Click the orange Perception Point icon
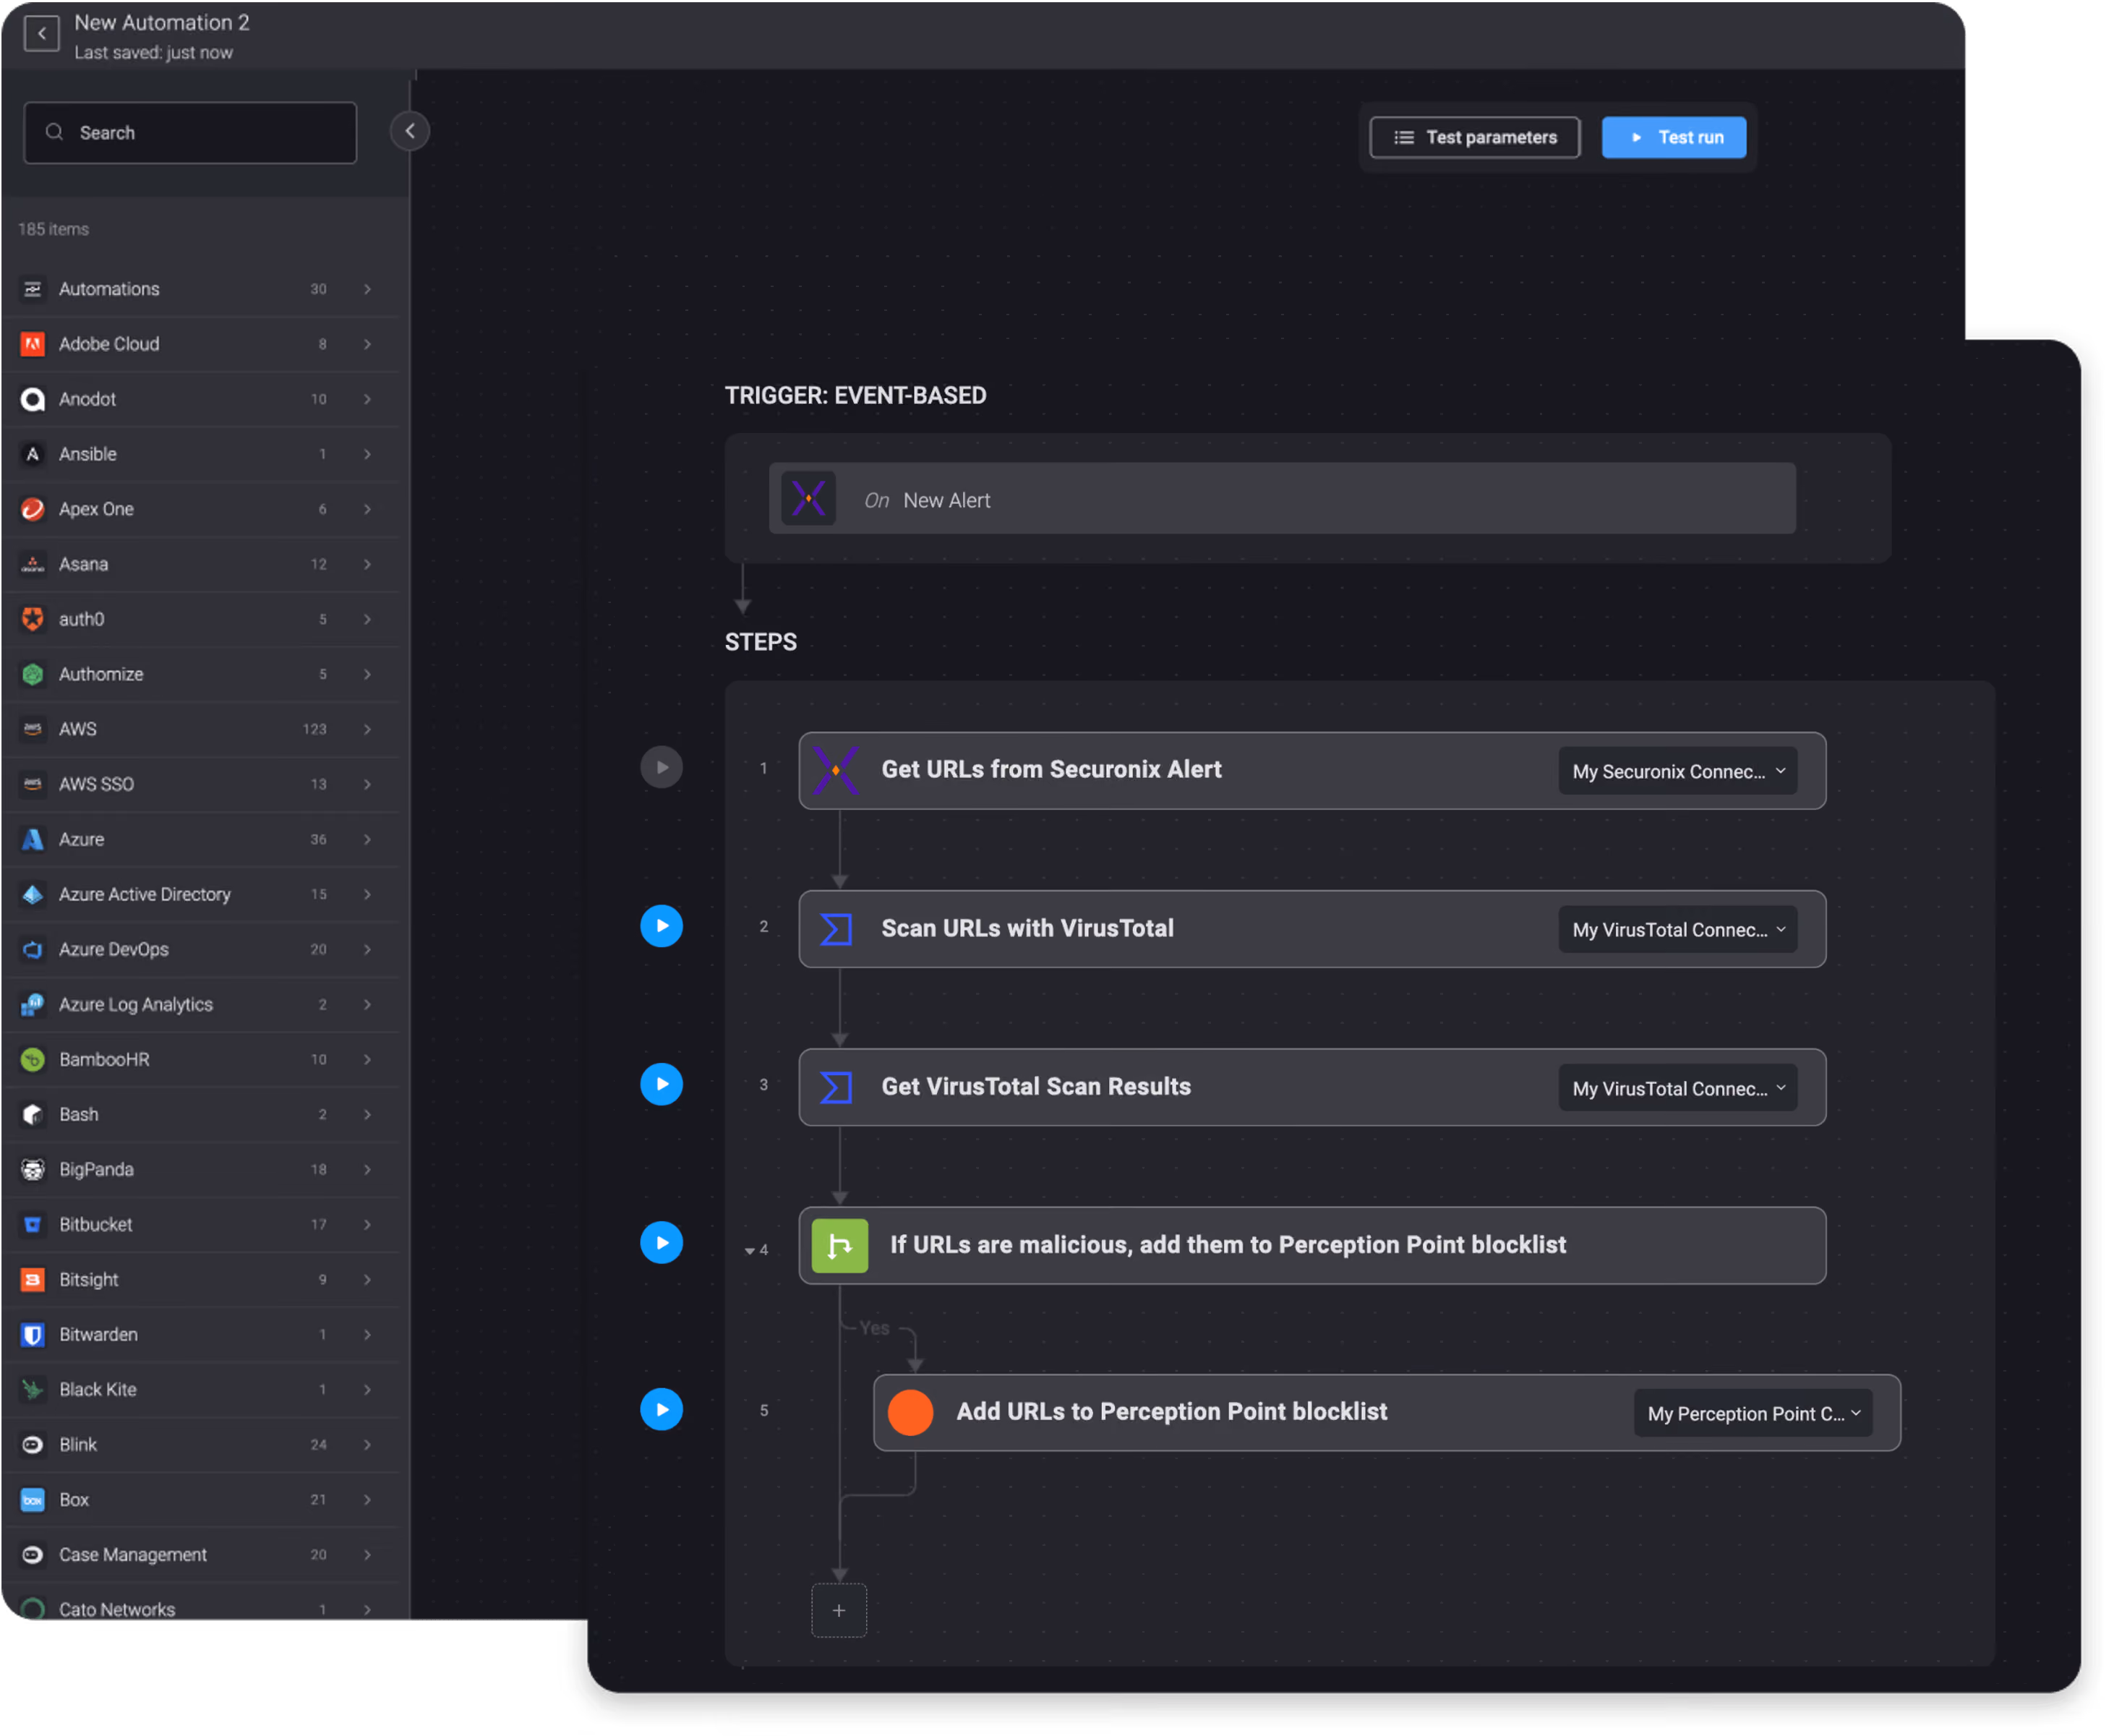This screenshot has height=1736, width=2114. click(911, 1413)
